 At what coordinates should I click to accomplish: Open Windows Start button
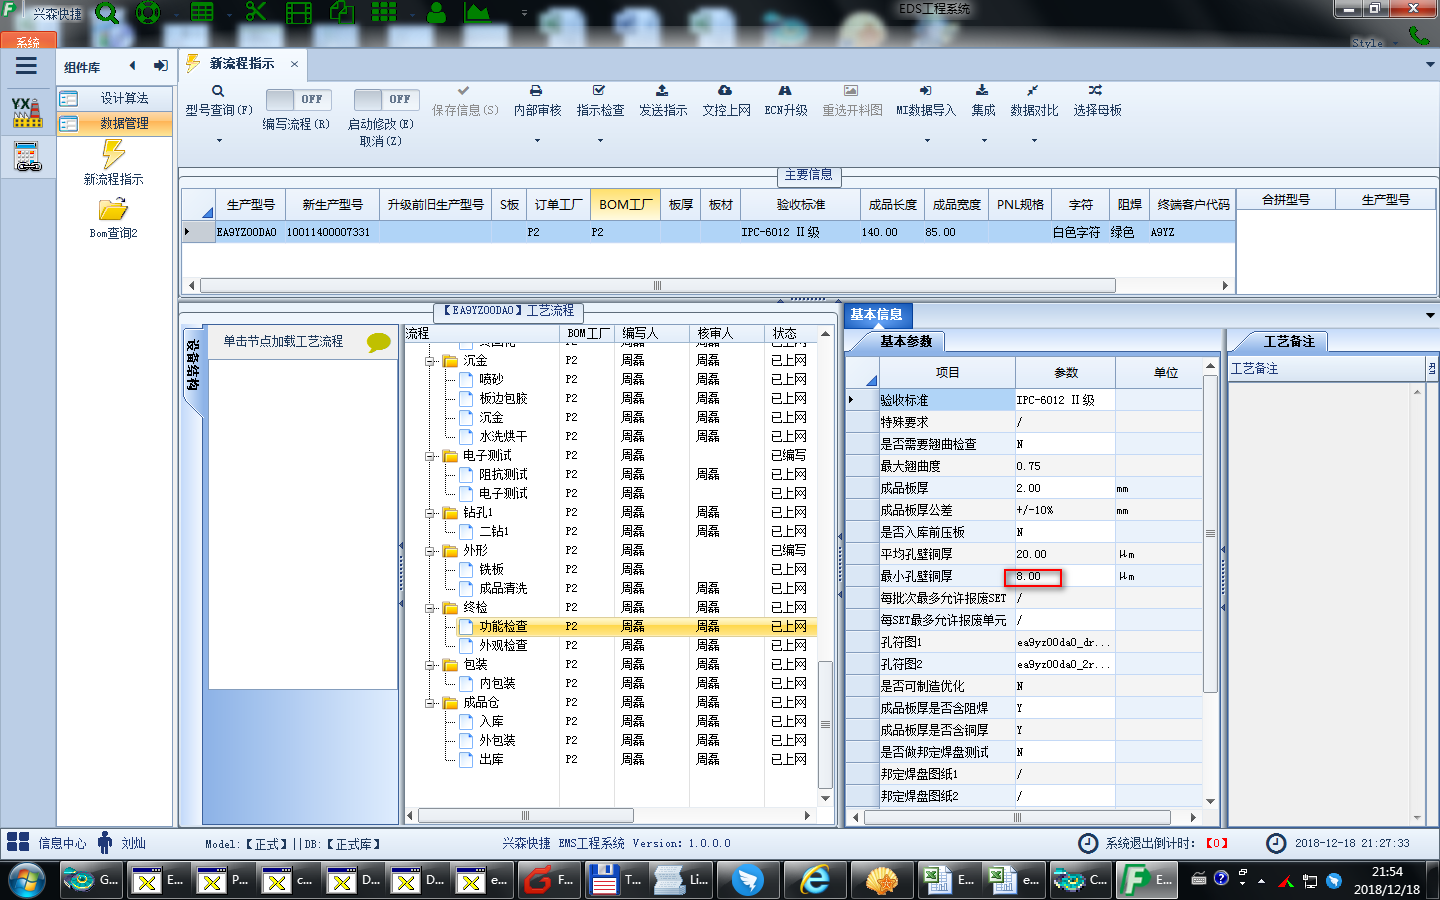point(26,881)
